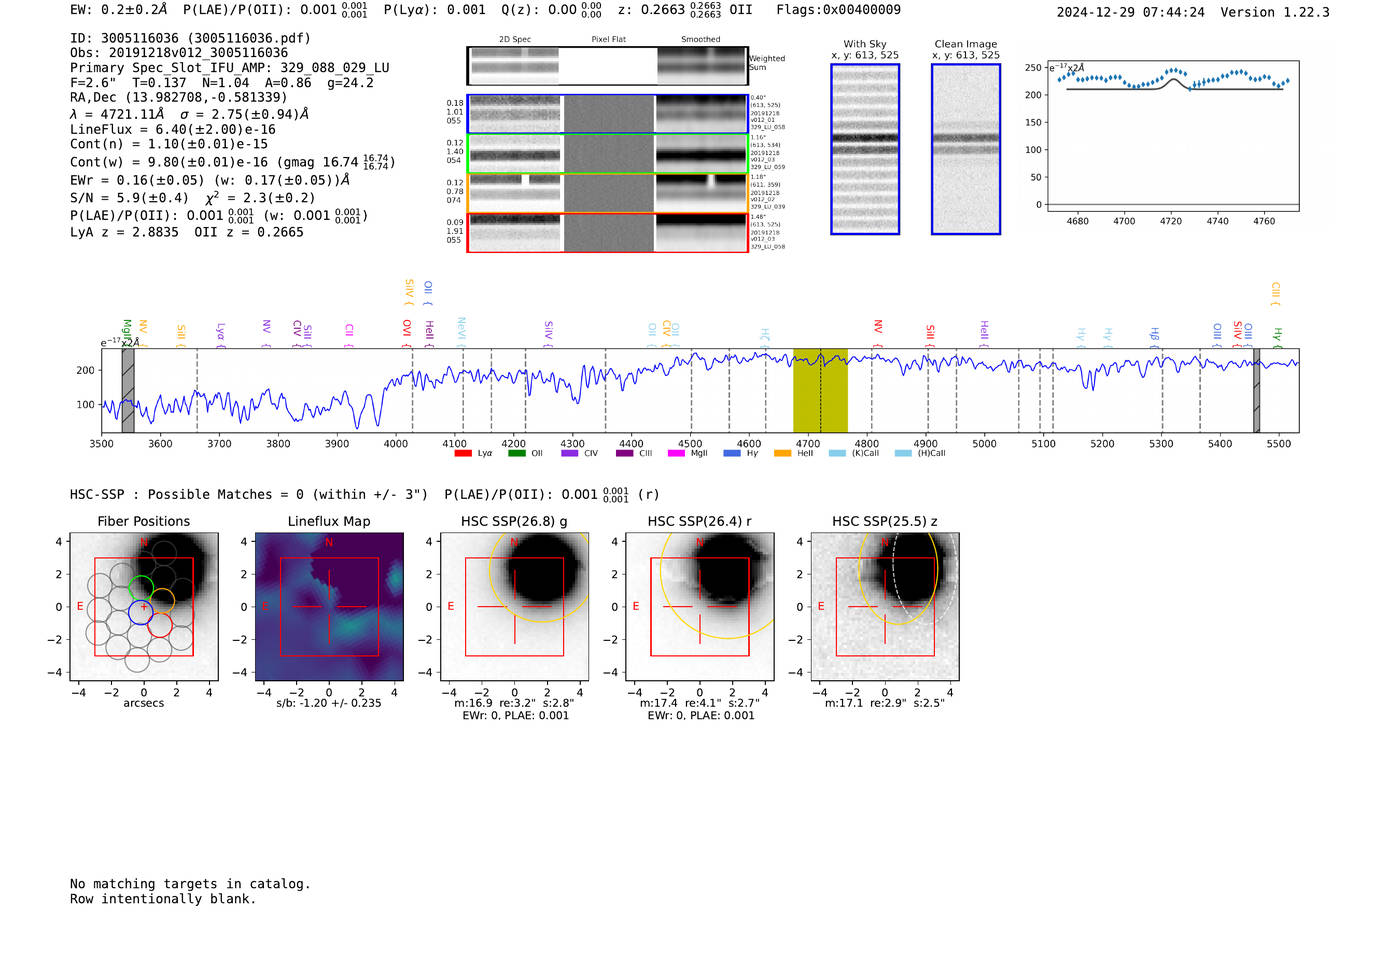Select the With Sky cutout image
This screenshot has width=1400, height=953.
tap(865, 149)
